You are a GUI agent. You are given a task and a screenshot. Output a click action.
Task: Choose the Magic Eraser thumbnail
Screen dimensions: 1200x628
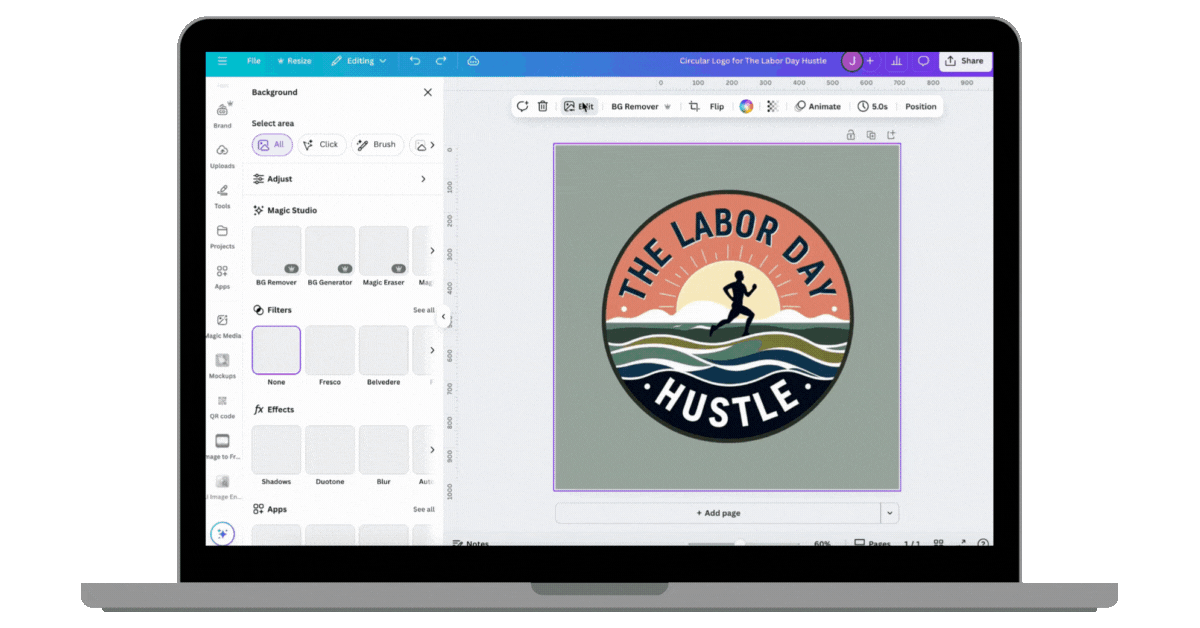point(384,251)
